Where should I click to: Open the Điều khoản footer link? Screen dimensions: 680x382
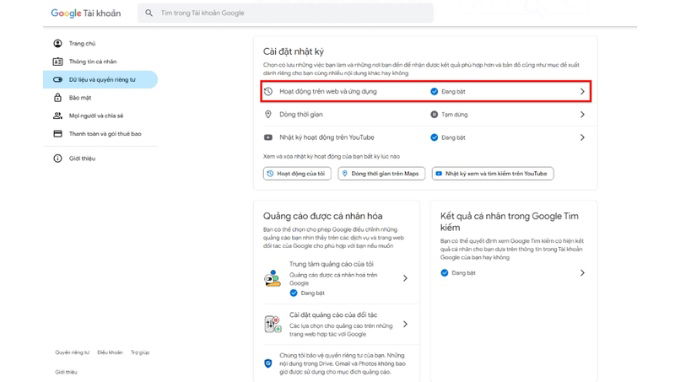[110, 353]
